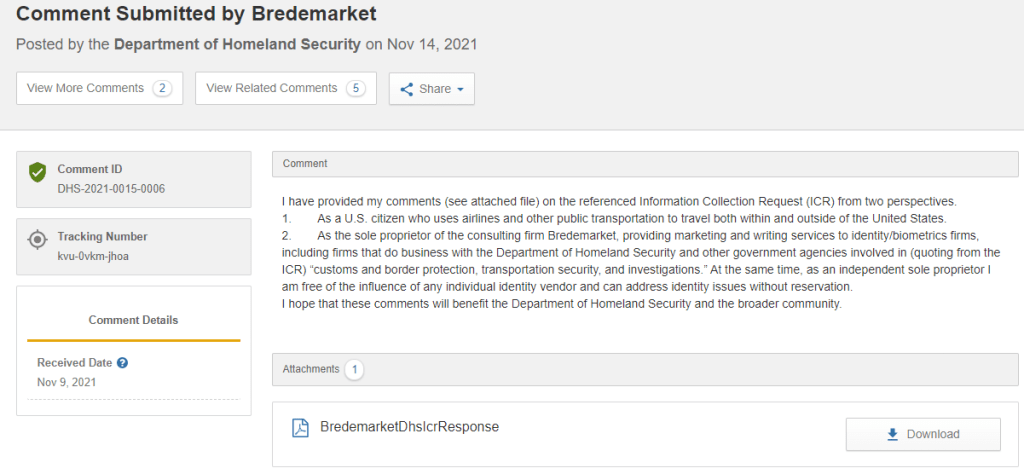Open View More Comments
The image size is (1024, 474).
(x=86, y=88)
